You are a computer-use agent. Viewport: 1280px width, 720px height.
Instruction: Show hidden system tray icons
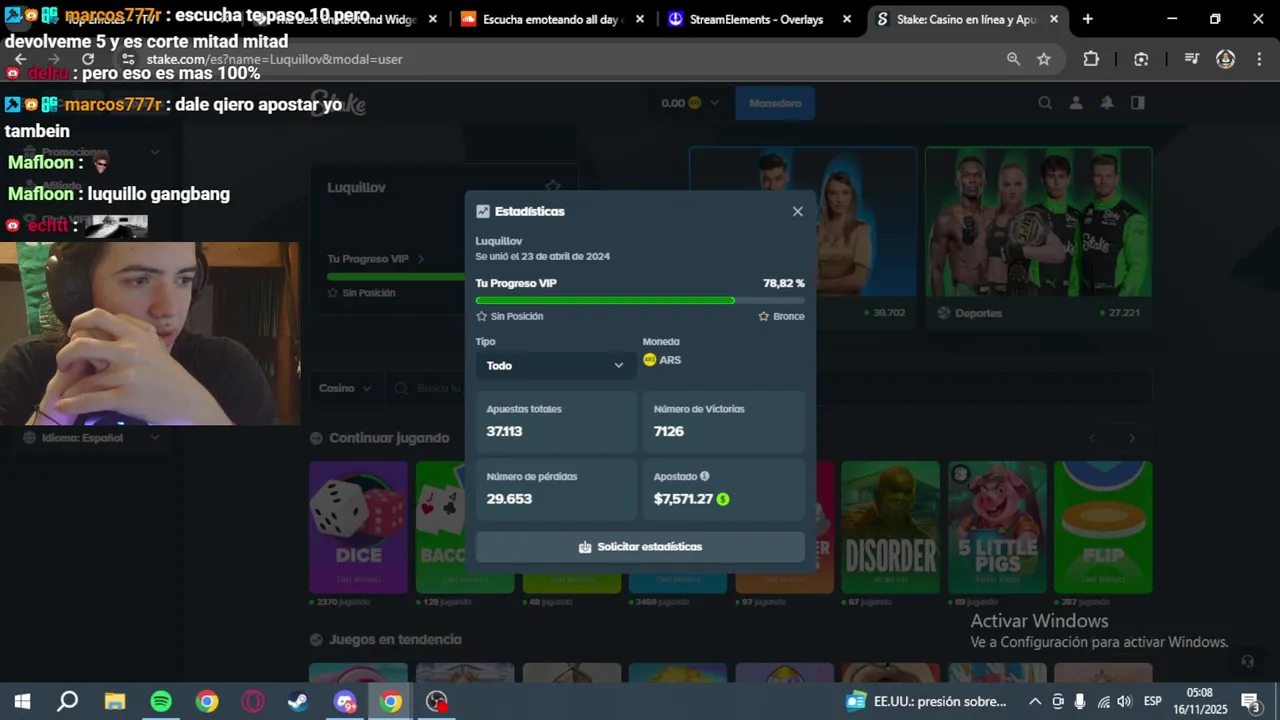tap(1035, 701)
